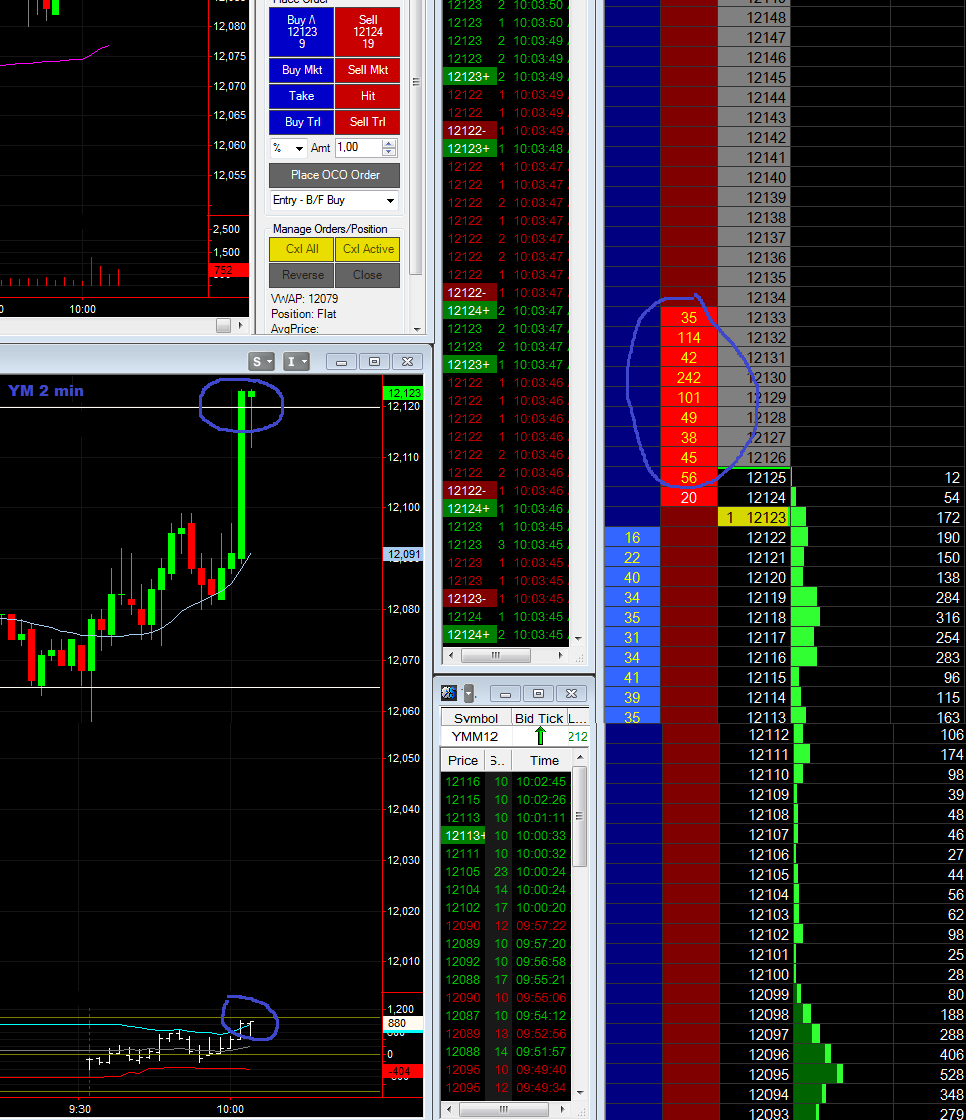Open the S dropdown on the YM chart
966x1120 pixels.
[262, 361]
